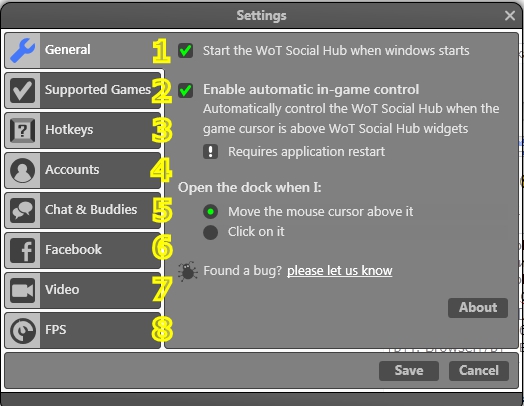The width and height of the screenshot is (524, 406).
Task: Disable automatic in-game control checkbox
Action: point(185,90)
